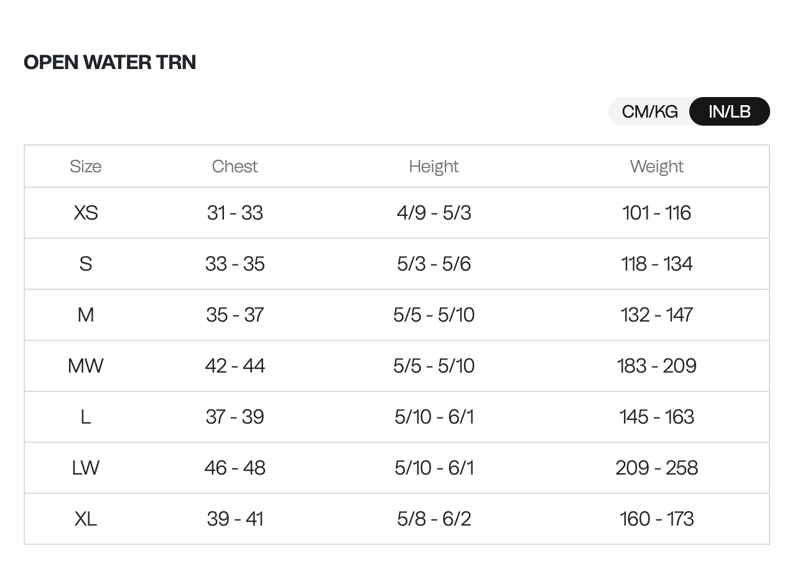Click height value 5/8 - 6/2
The height and width of the screenshot is (571, 800).
click(434, 519)
